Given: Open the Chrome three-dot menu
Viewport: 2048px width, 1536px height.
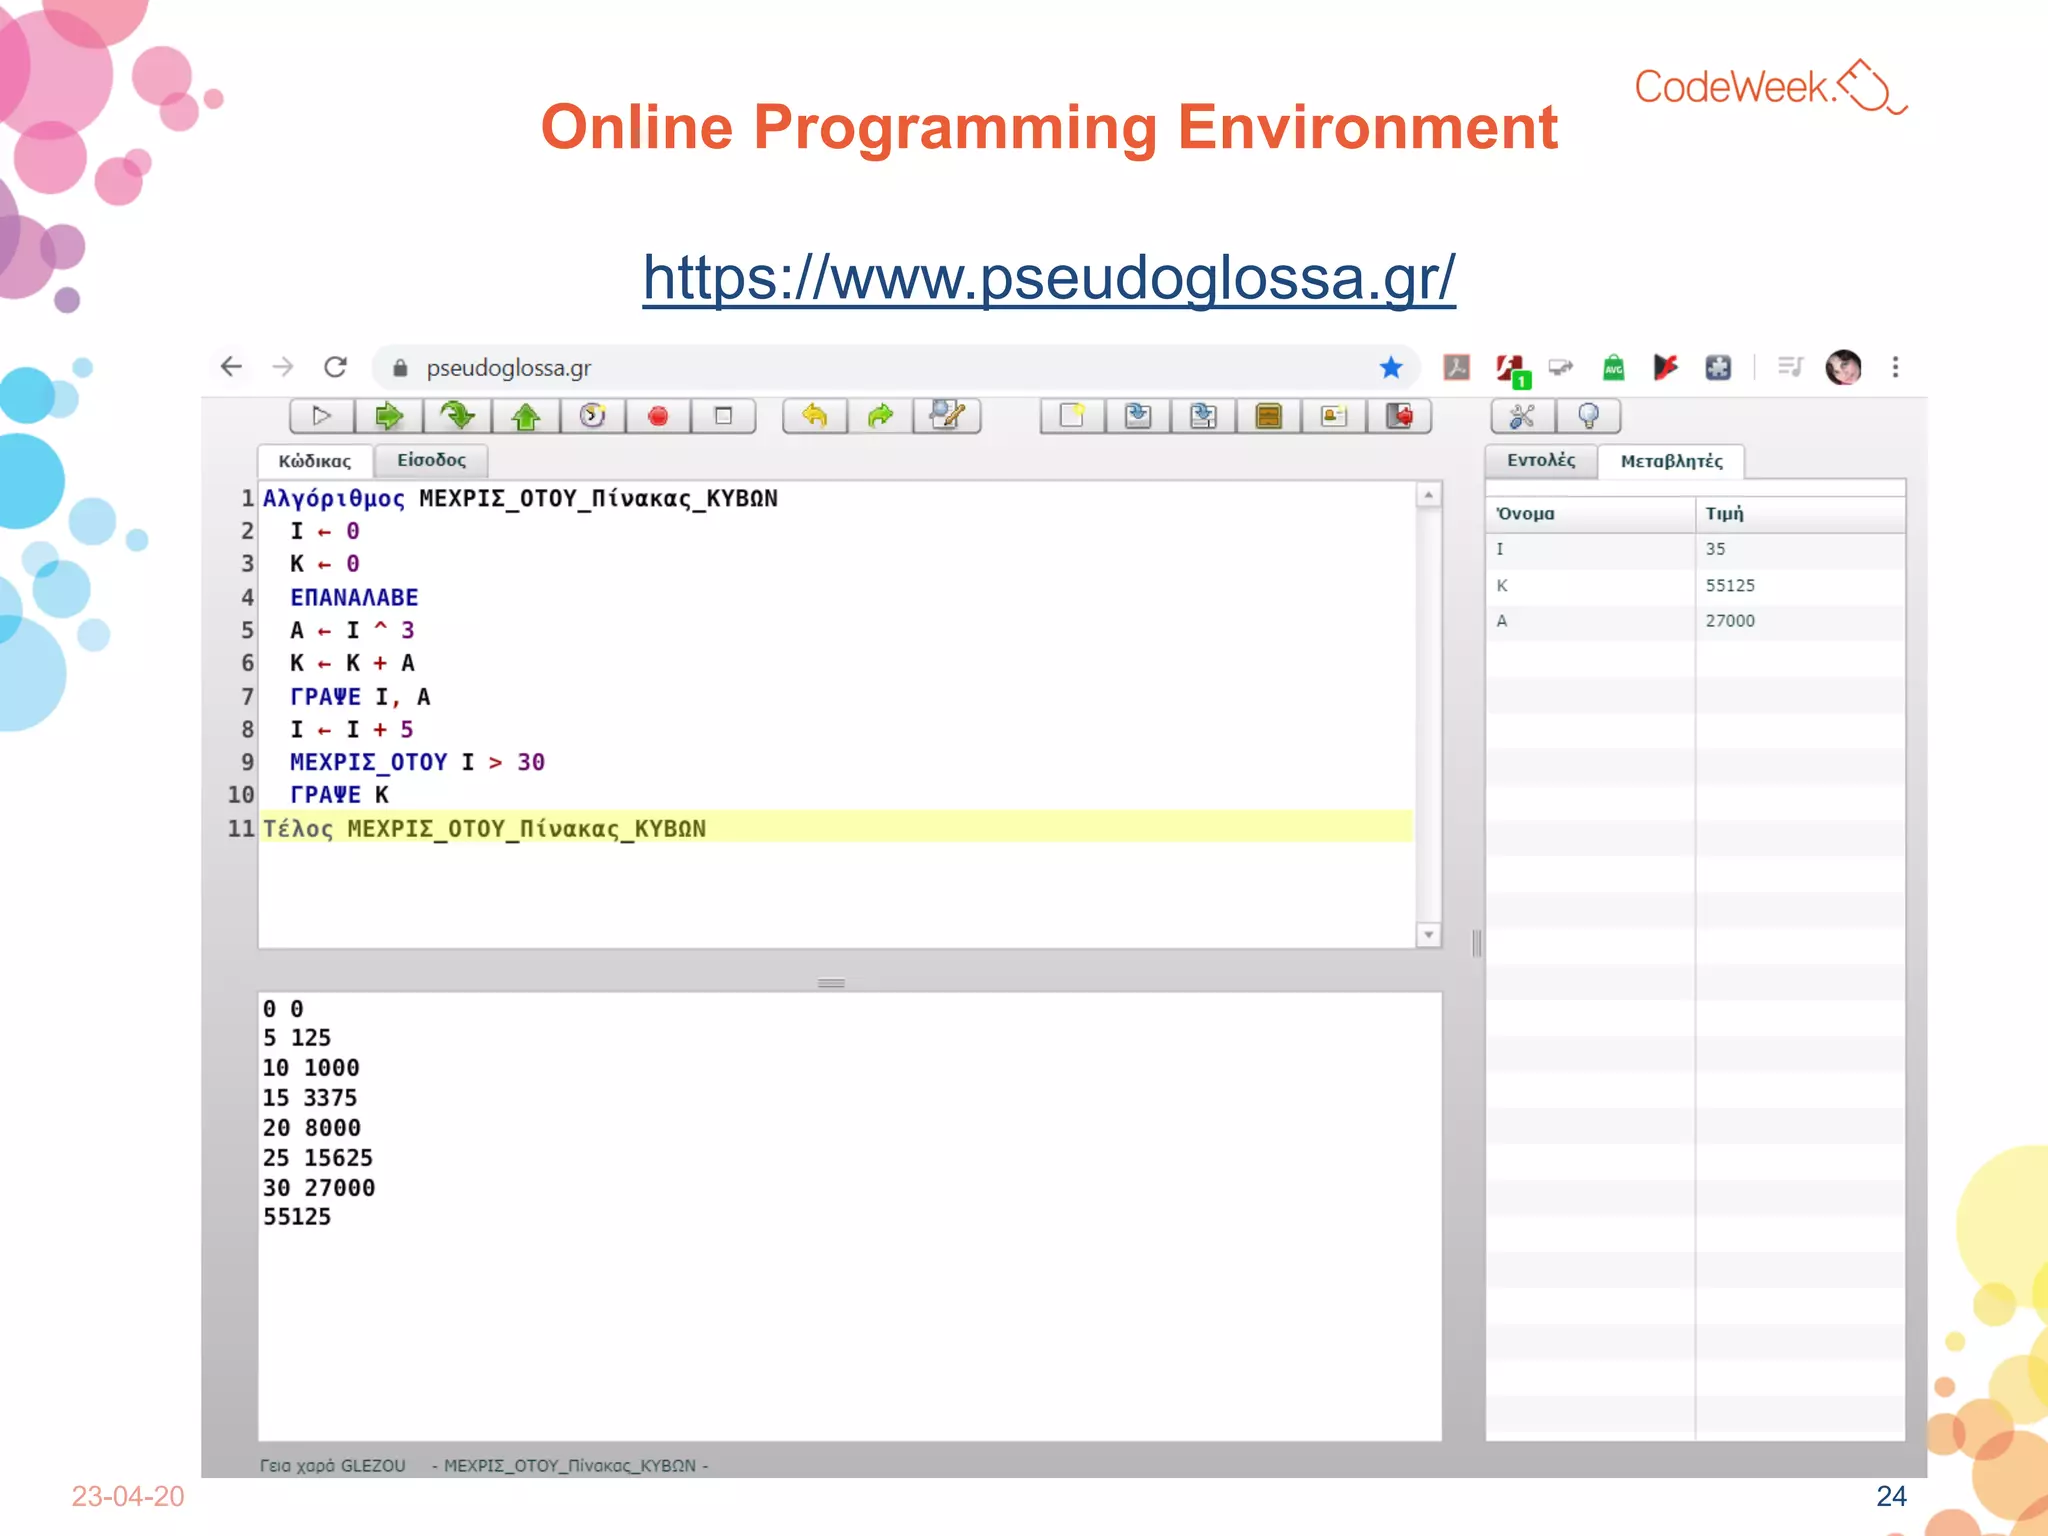Looking at the screenshot, I should click(1895, 367).
